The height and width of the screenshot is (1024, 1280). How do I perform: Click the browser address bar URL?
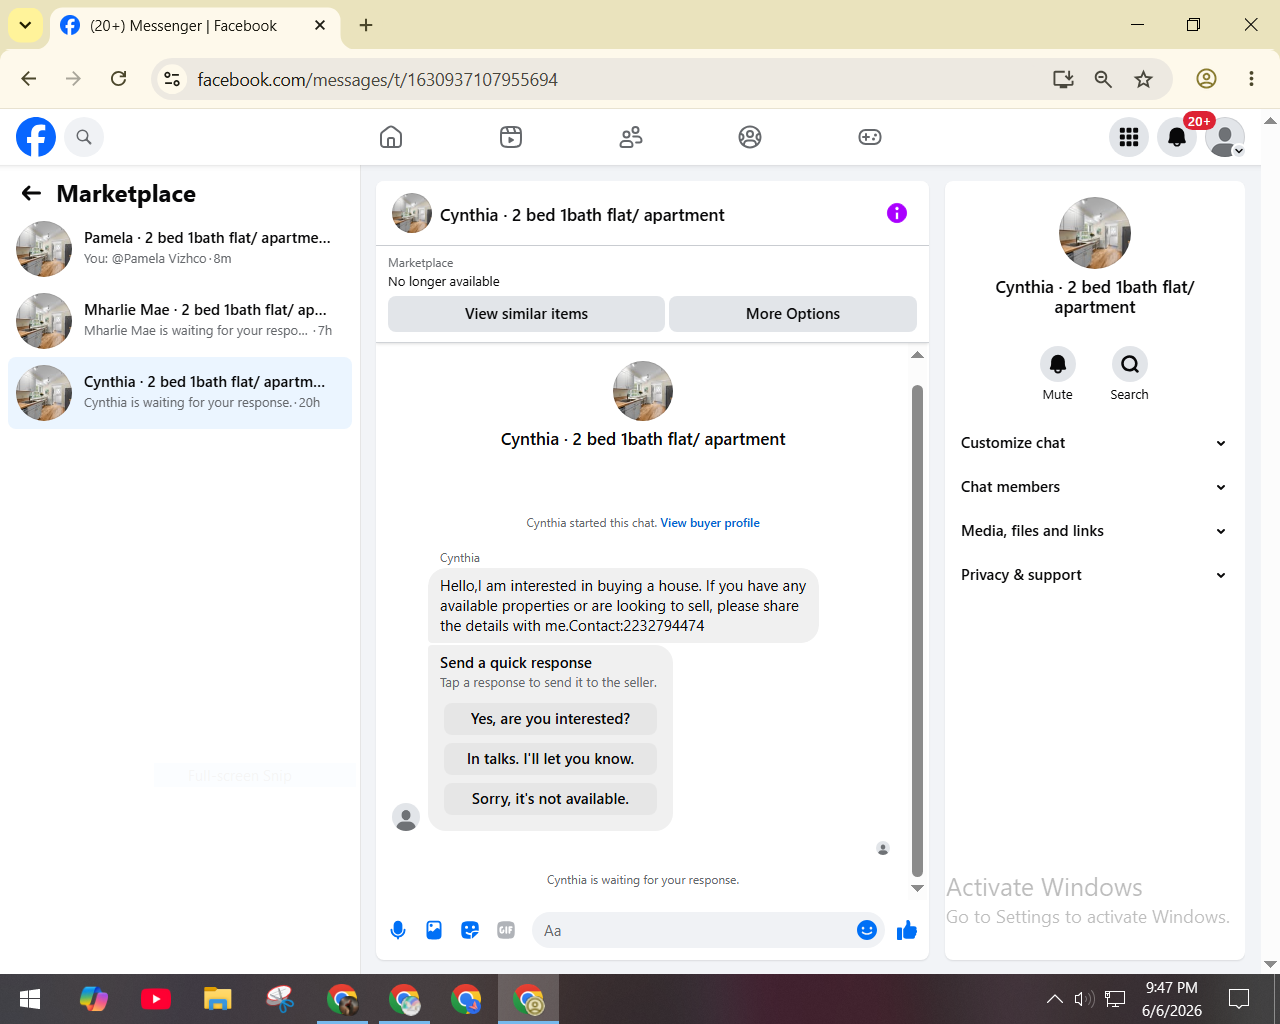pos(377,79)
